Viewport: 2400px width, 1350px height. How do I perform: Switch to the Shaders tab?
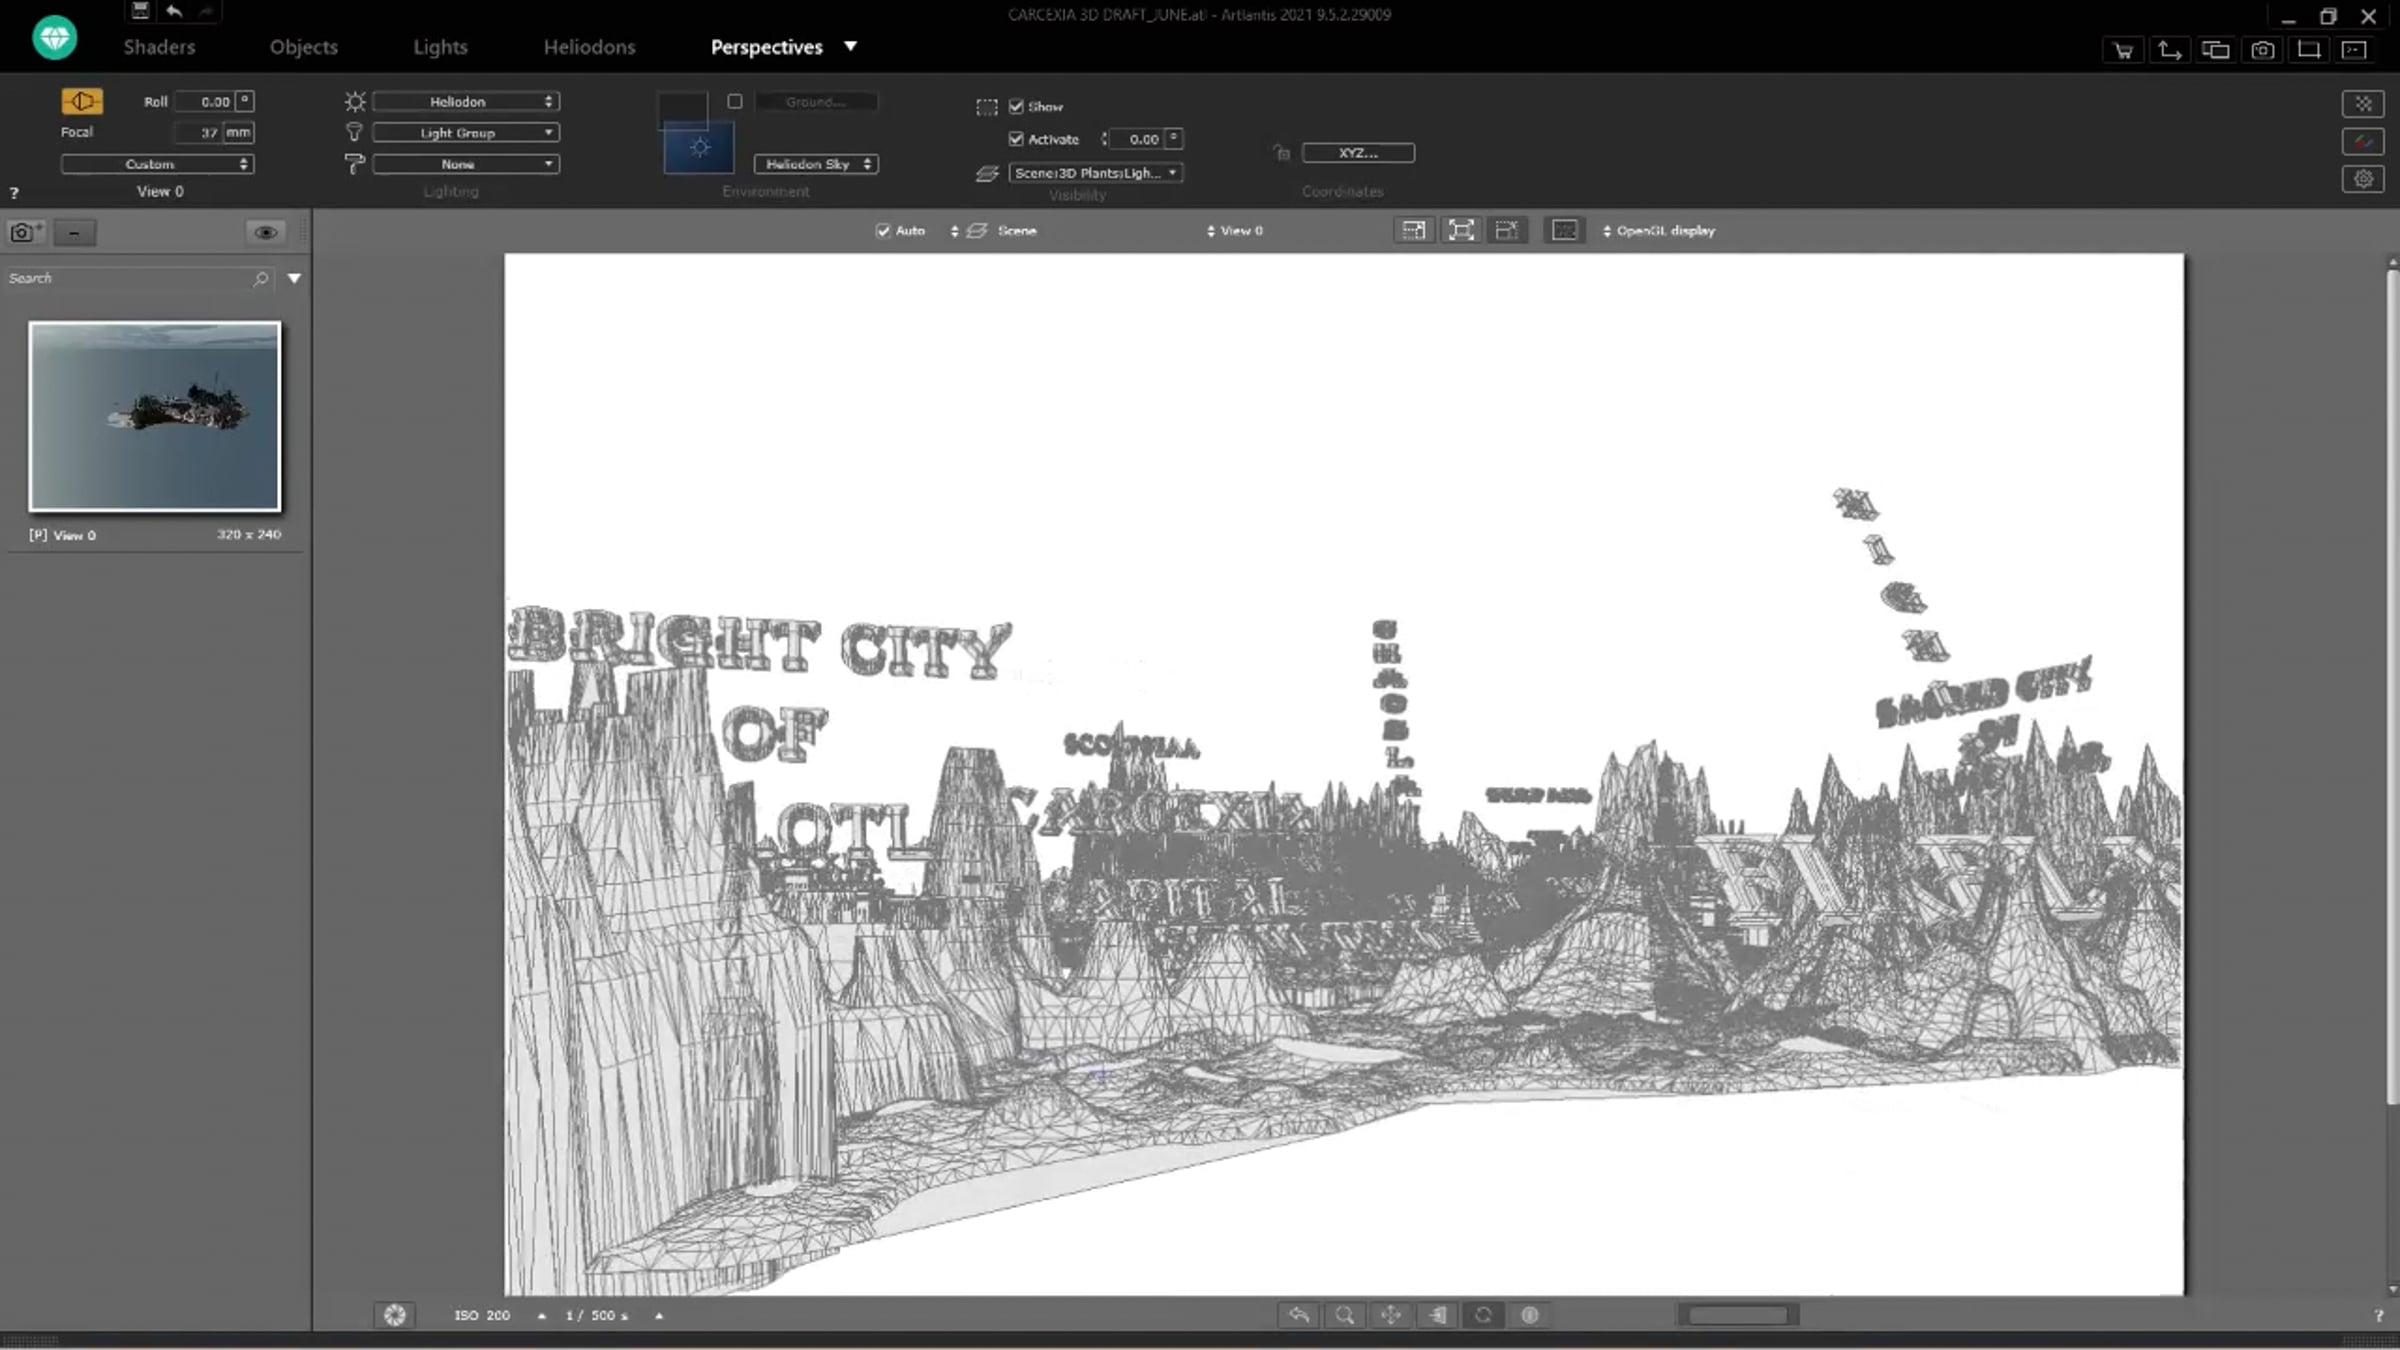point(159,47)
